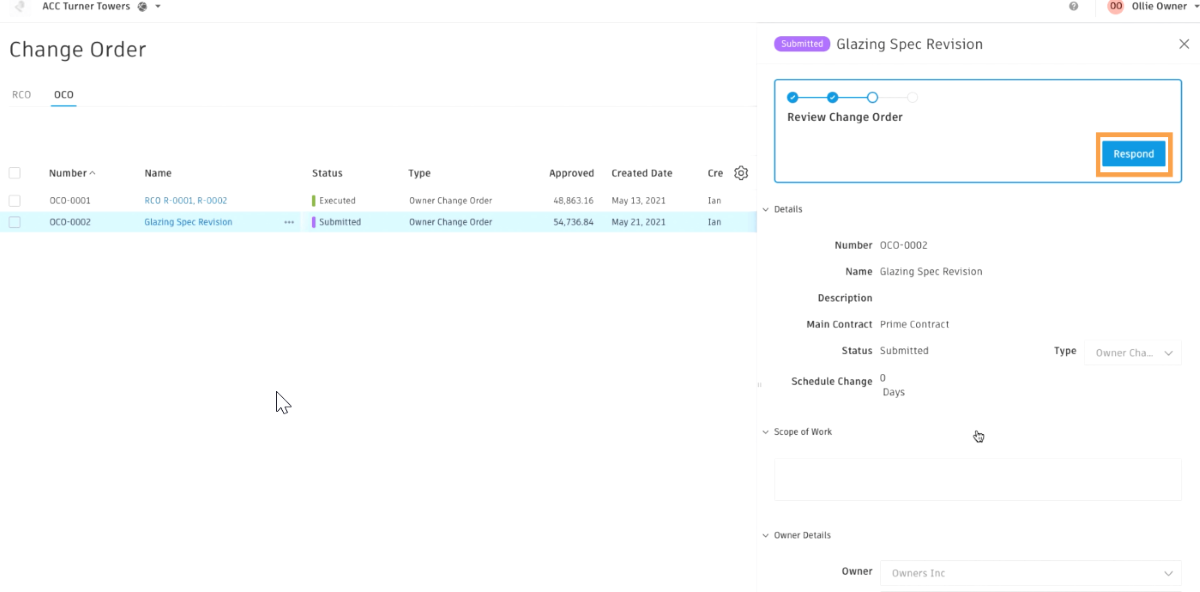
Task: Collapse the Details section
Action: pyautogui.click(x=766, y=209)
